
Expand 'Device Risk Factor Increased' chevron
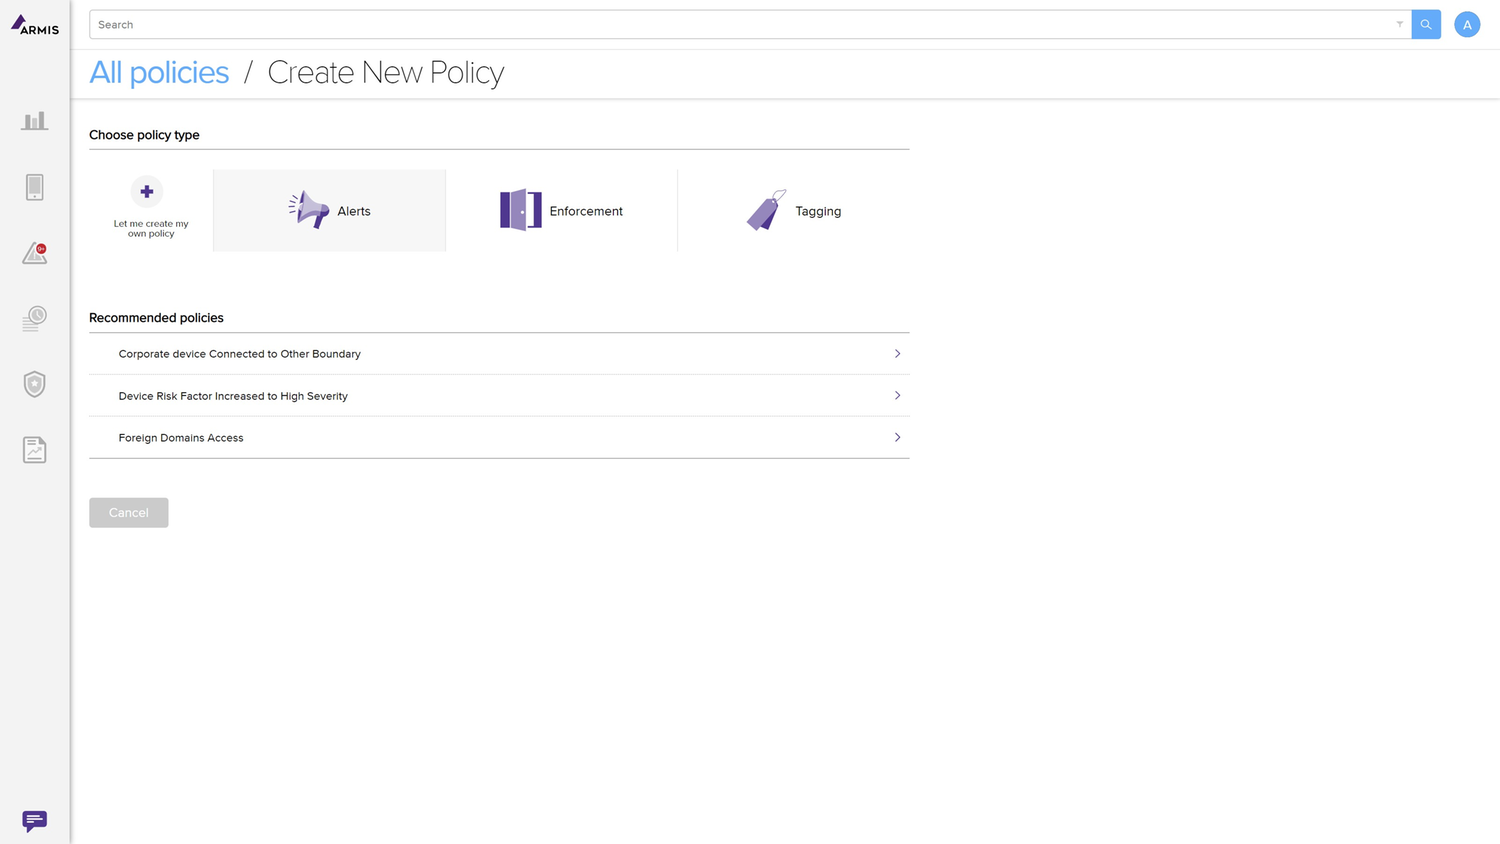point(897,396)
